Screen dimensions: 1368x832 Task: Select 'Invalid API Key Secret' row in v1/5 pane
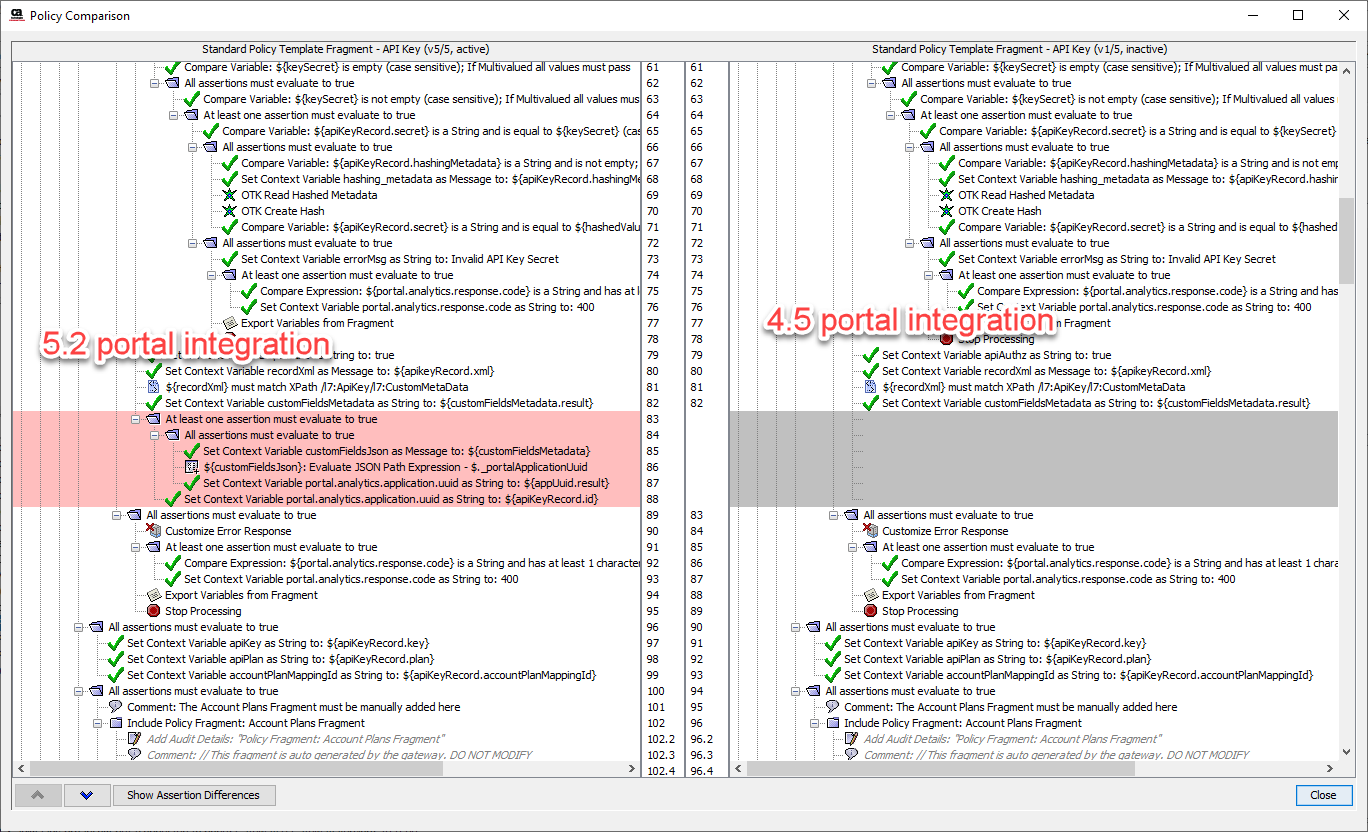point(1117,259)
